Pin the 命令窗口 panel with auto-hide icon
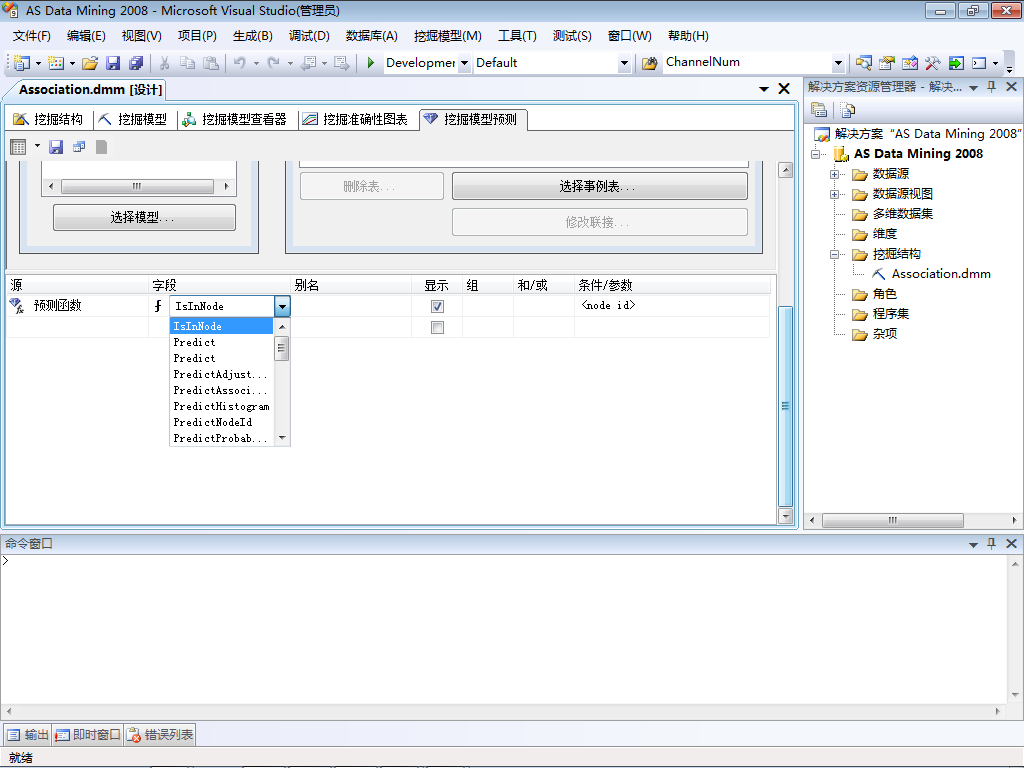Screen dimensions: 1024x768 point(991,543)
